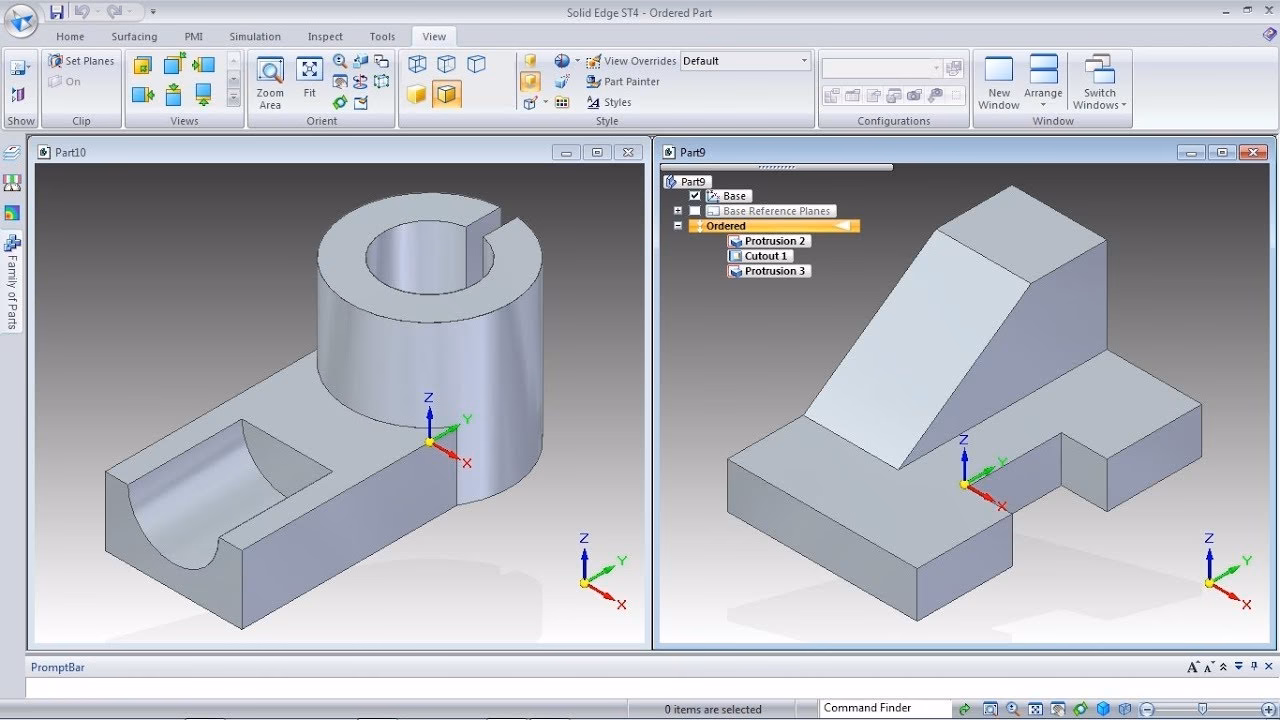Expand the Base Reference Planes tree node

click(x=677, y=211)
